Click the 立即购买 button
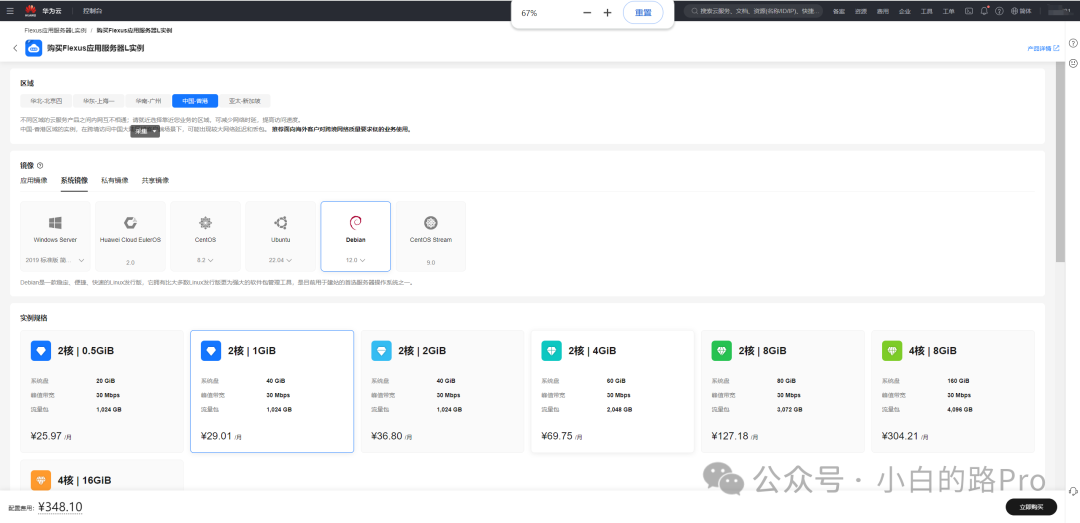 1031,506
